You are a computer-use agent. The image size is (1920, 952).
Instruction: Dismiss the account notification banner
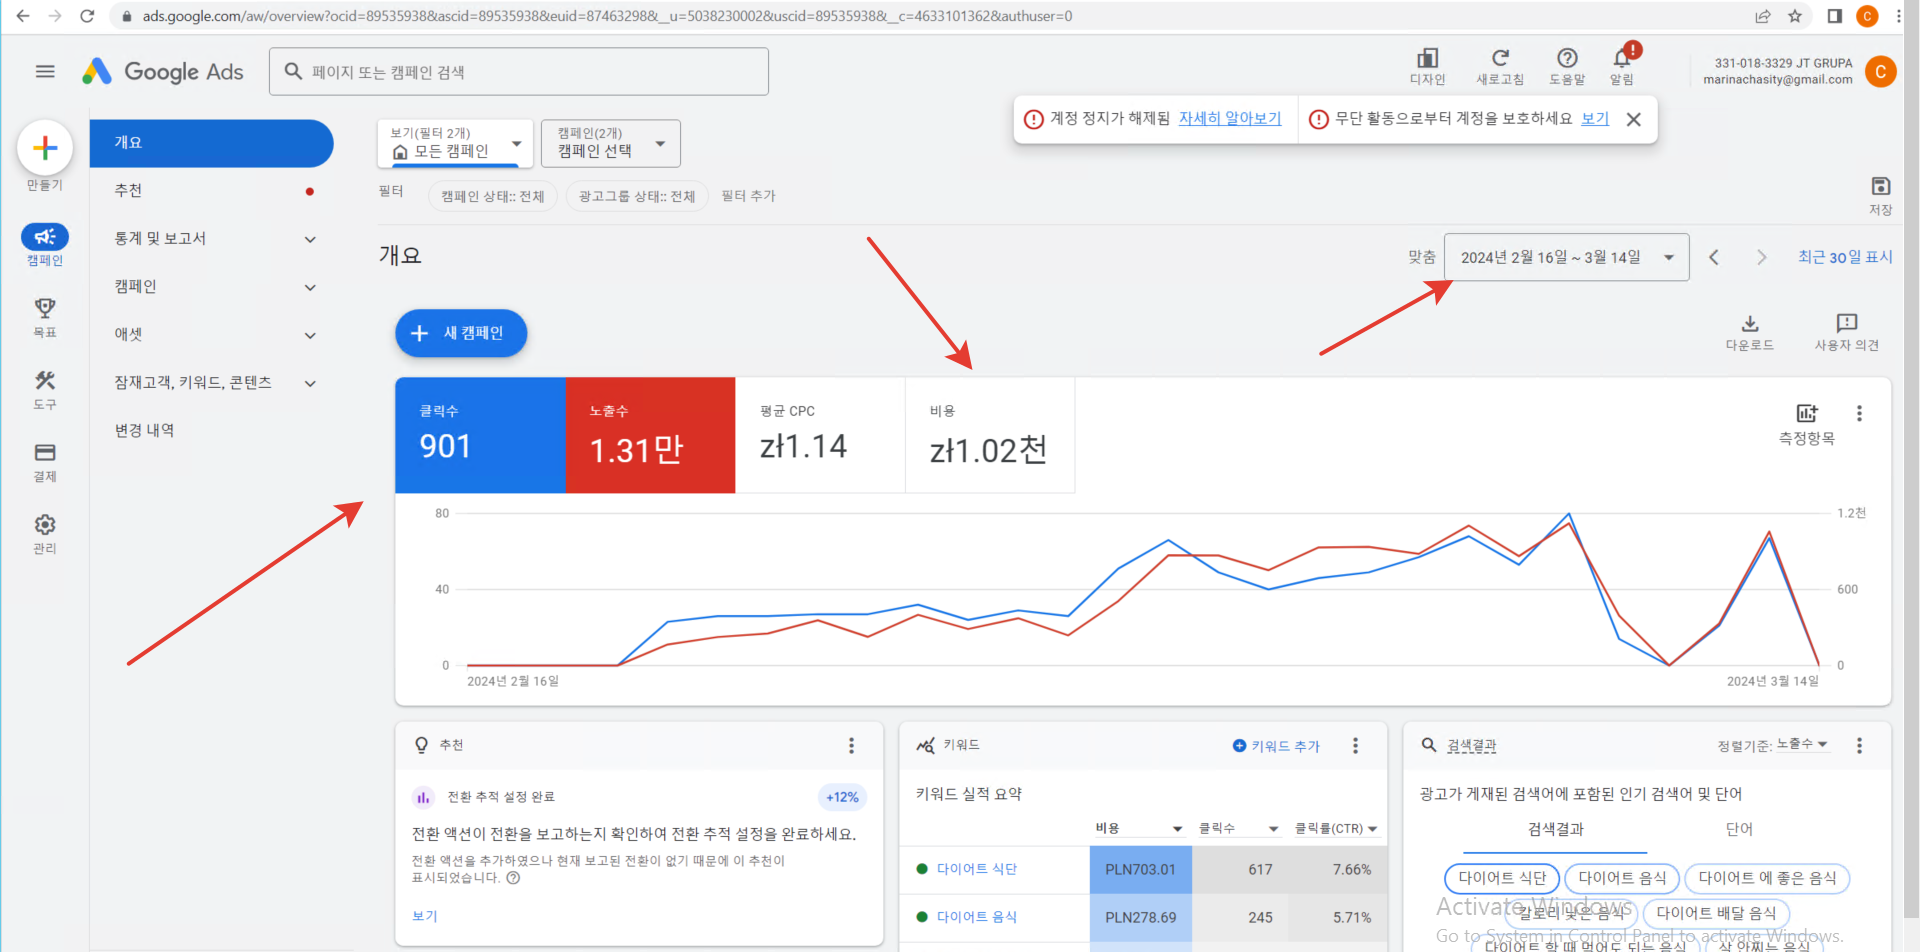tap(1633, 119)
